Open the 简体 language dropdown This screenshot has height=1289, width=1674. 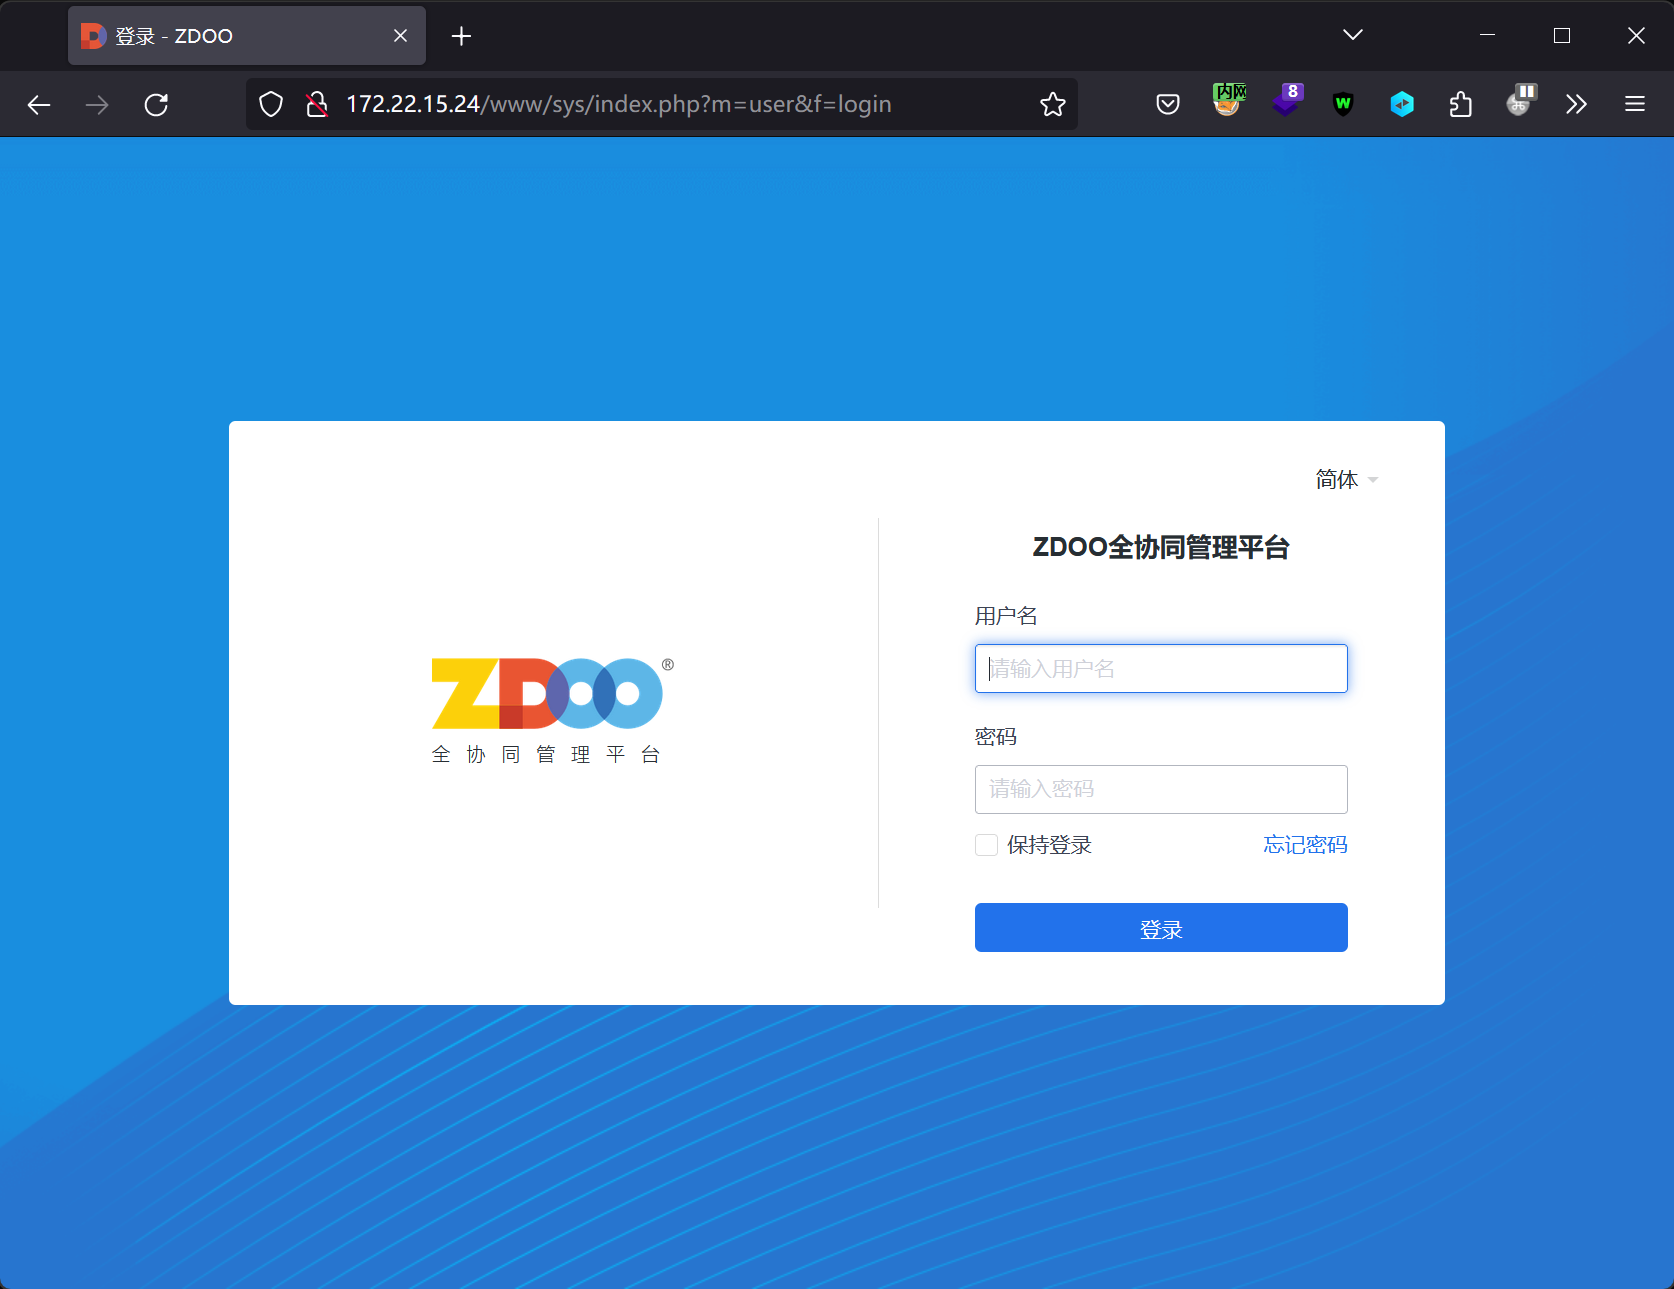pyautogui.click(x=1346, y=480)
